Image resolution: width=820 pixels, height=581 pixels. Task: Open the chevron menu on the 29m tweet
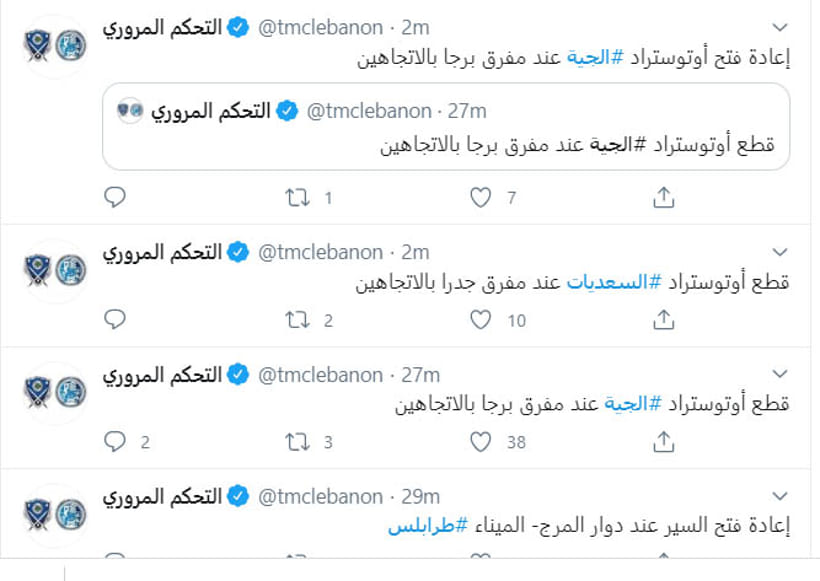point(780,496)
